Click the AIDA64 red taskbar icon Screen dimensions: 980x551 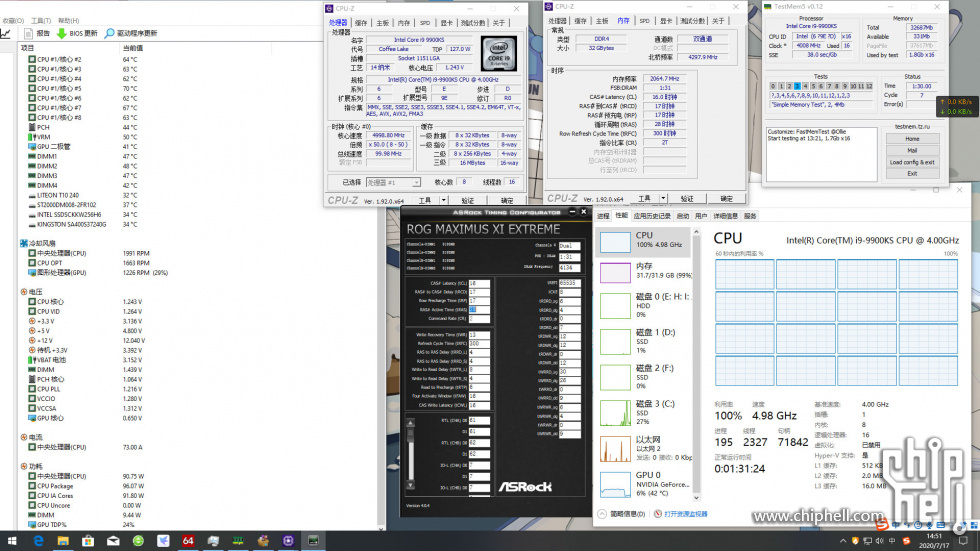(188, 541)
